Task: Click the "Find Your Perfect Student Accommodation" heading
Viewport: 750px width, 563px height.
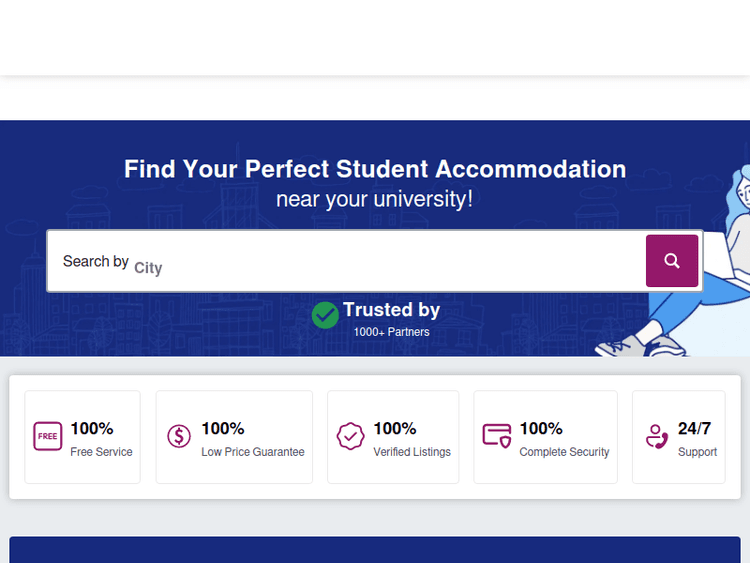Action: (x=375, y=169)
